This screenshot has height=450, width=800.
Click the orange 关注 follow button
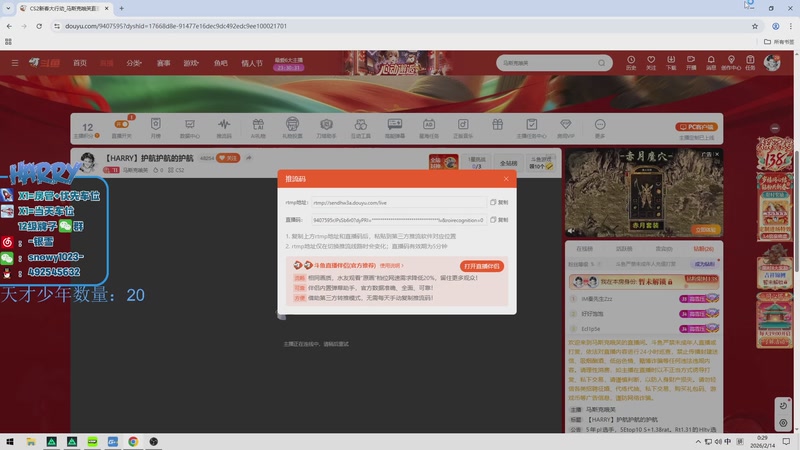228,158
